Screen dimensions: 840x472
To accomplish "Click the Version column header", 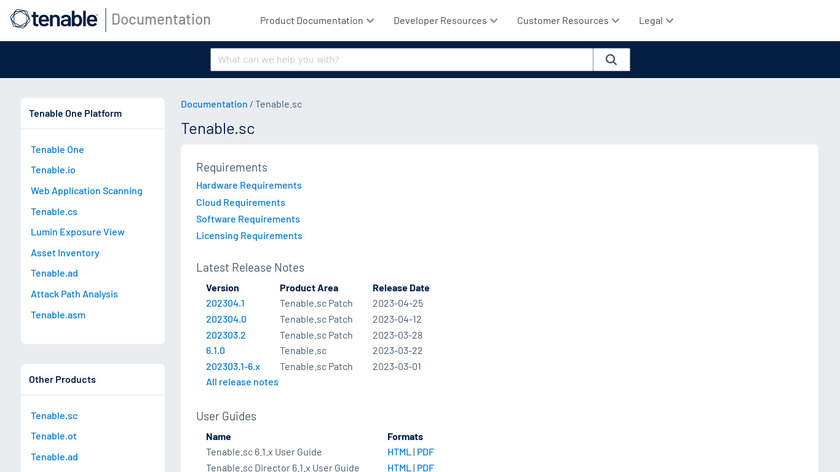I will pyautogui.click(x=222, y=288).
